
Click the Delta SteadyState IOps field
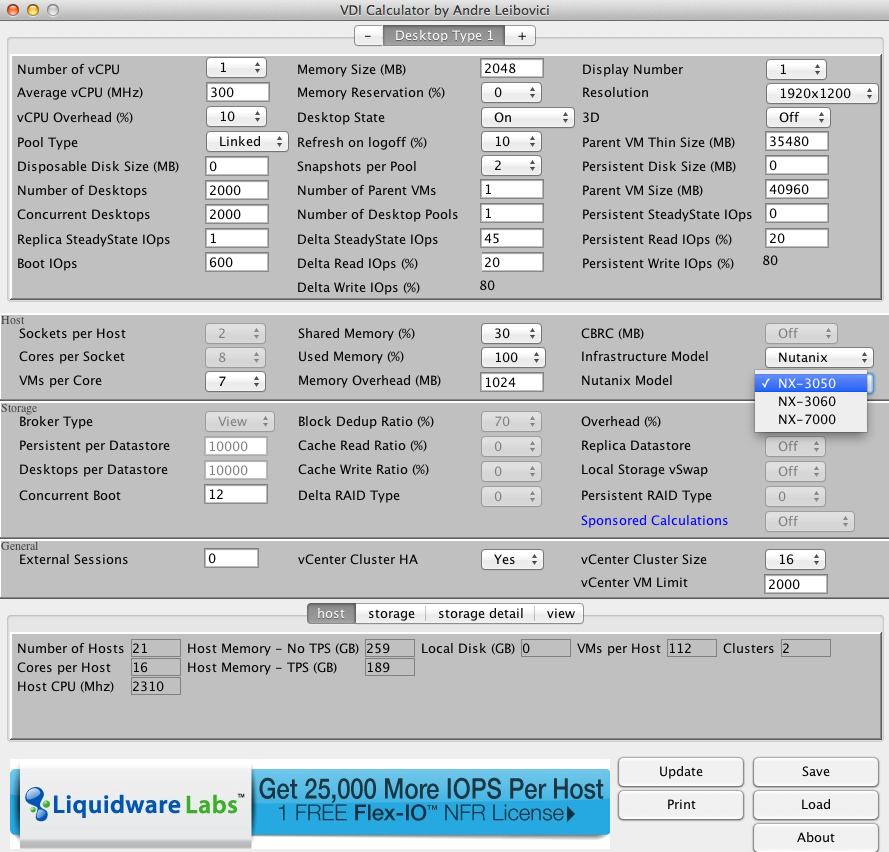tap(511, 238)
